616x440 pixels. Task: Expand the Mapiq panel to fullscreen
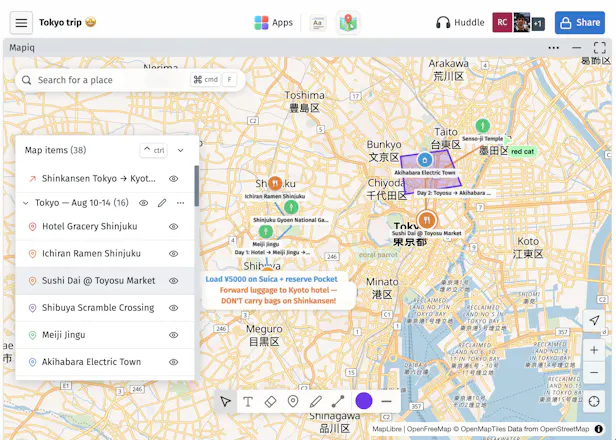pyautogui.click(x=600, y=48)
